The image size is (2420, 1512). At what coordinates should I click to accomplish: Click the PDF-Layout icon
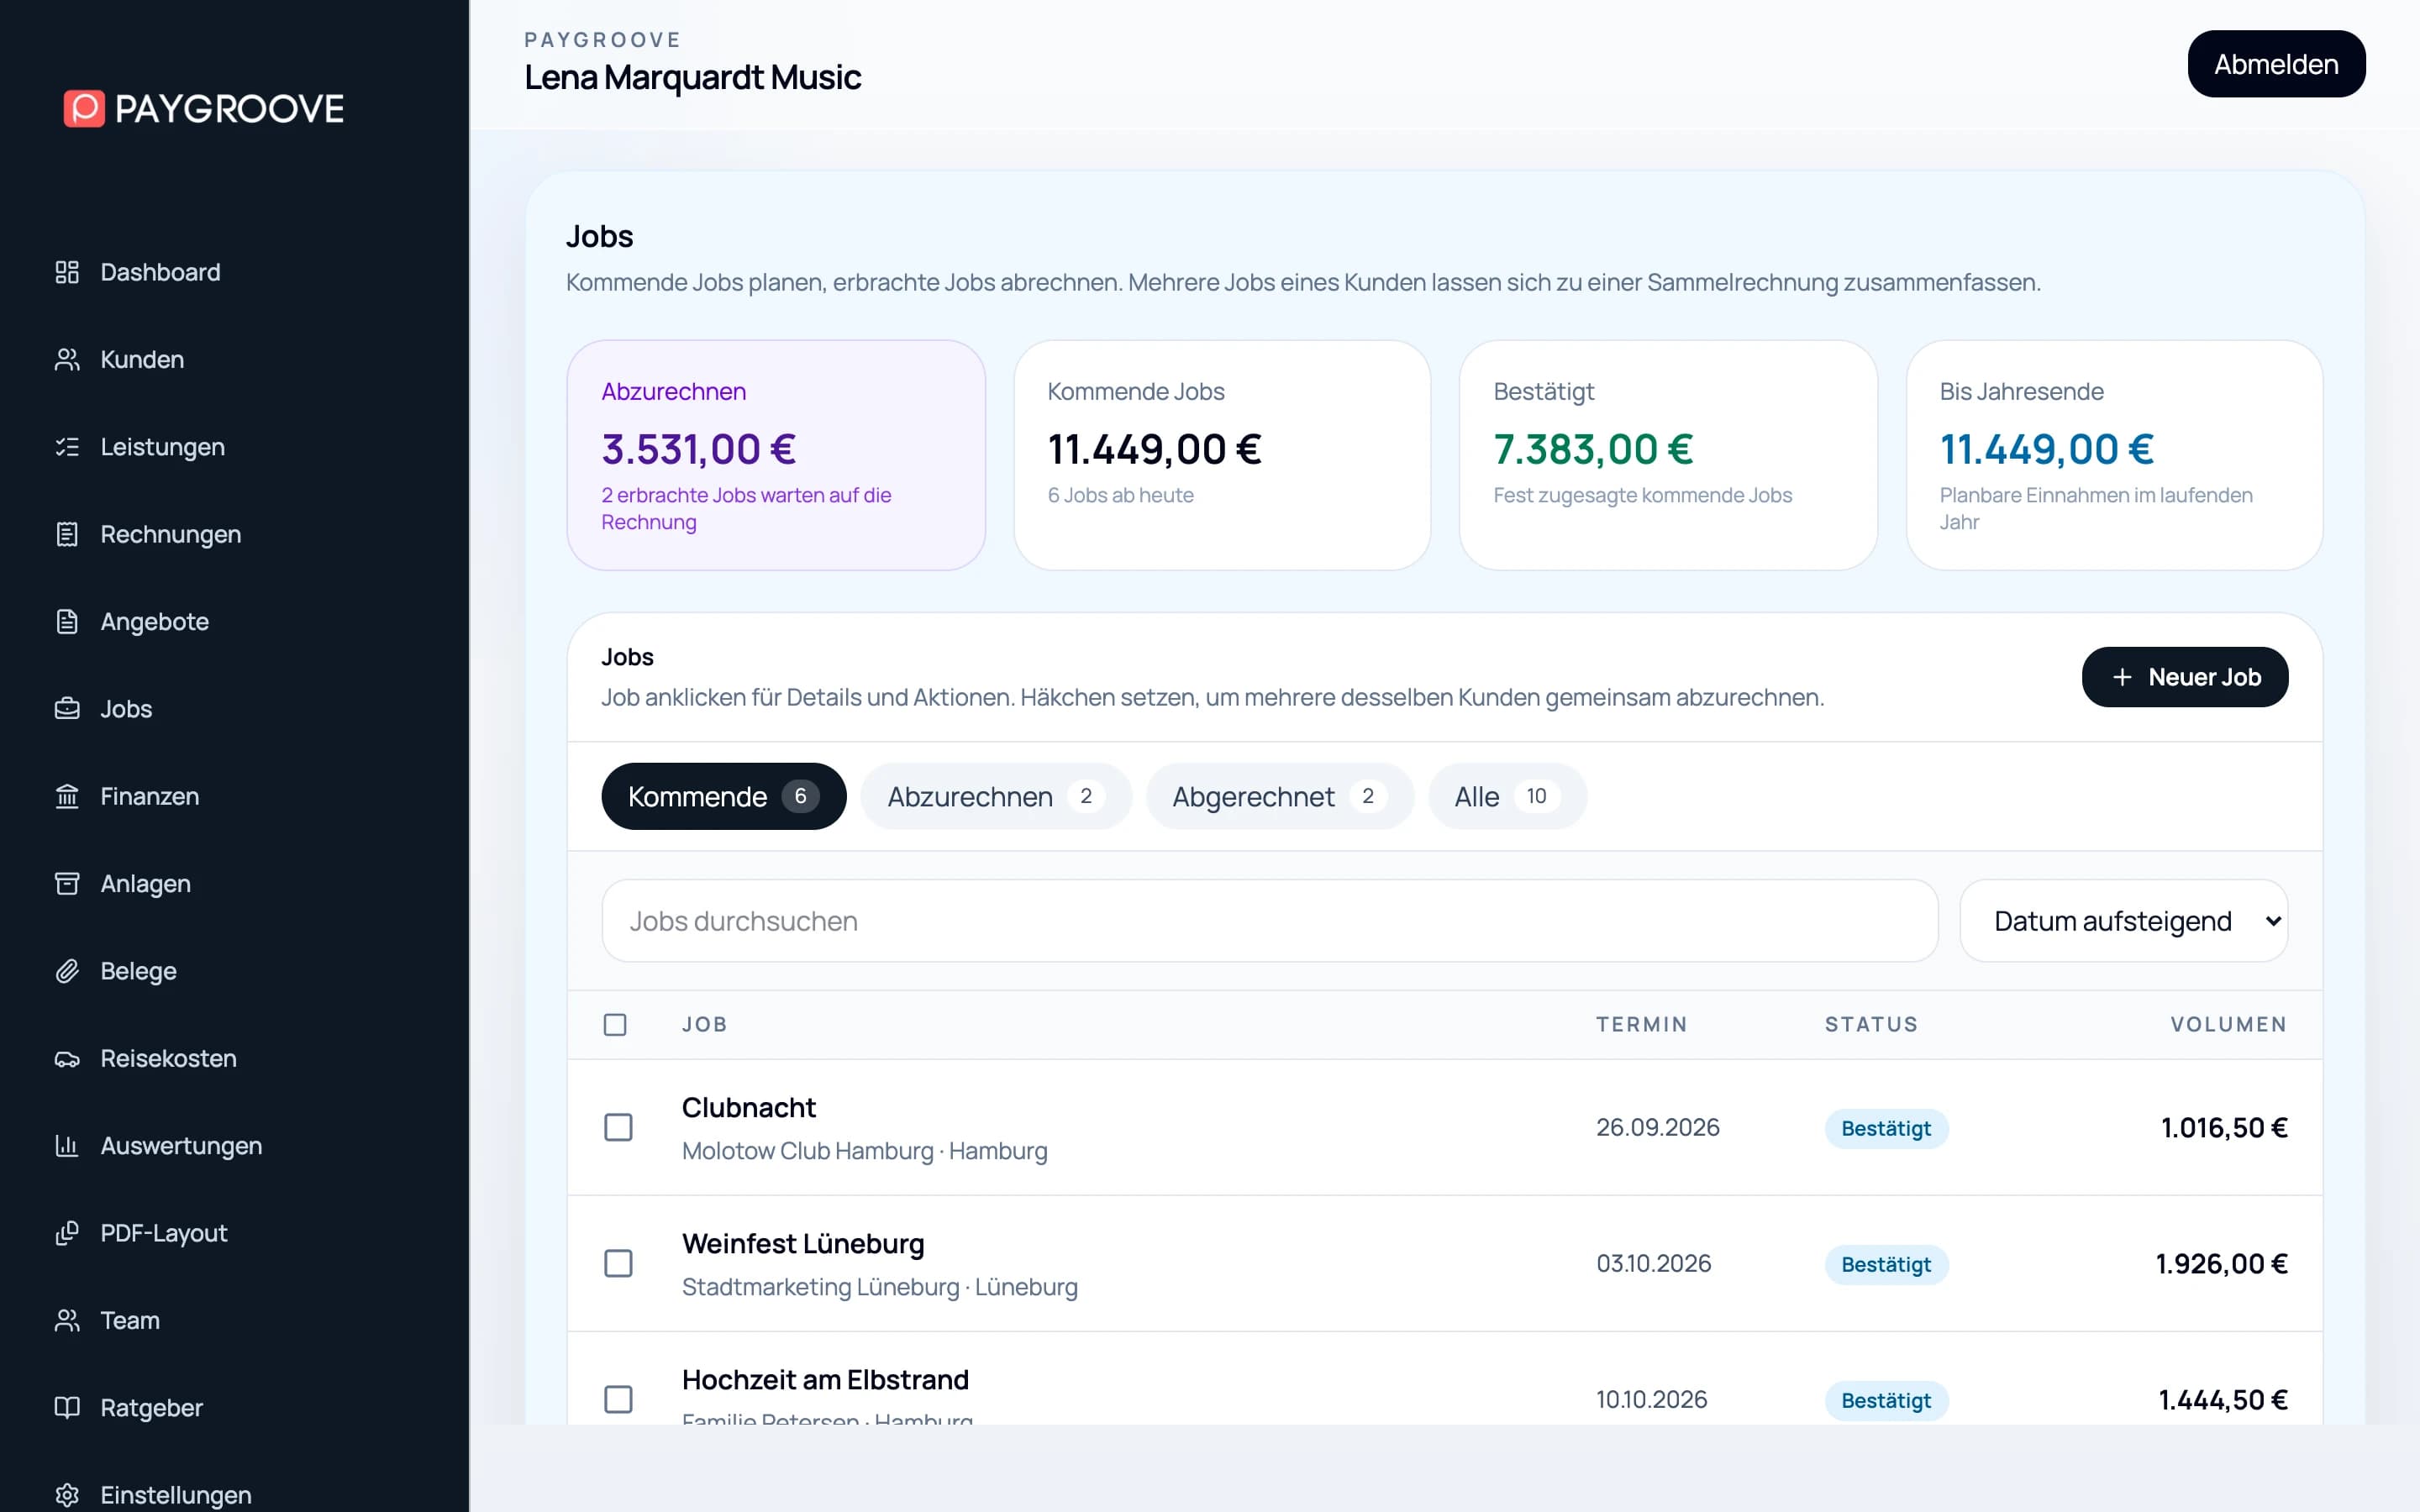tap(67, 1233)
